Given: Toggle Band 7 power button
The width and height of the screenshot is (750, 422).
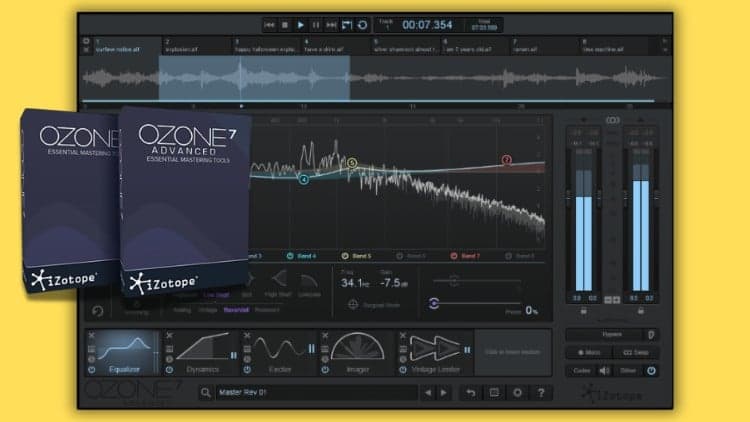Looking at the screenshot, I should pyautogui.click(x=454, y=256).
